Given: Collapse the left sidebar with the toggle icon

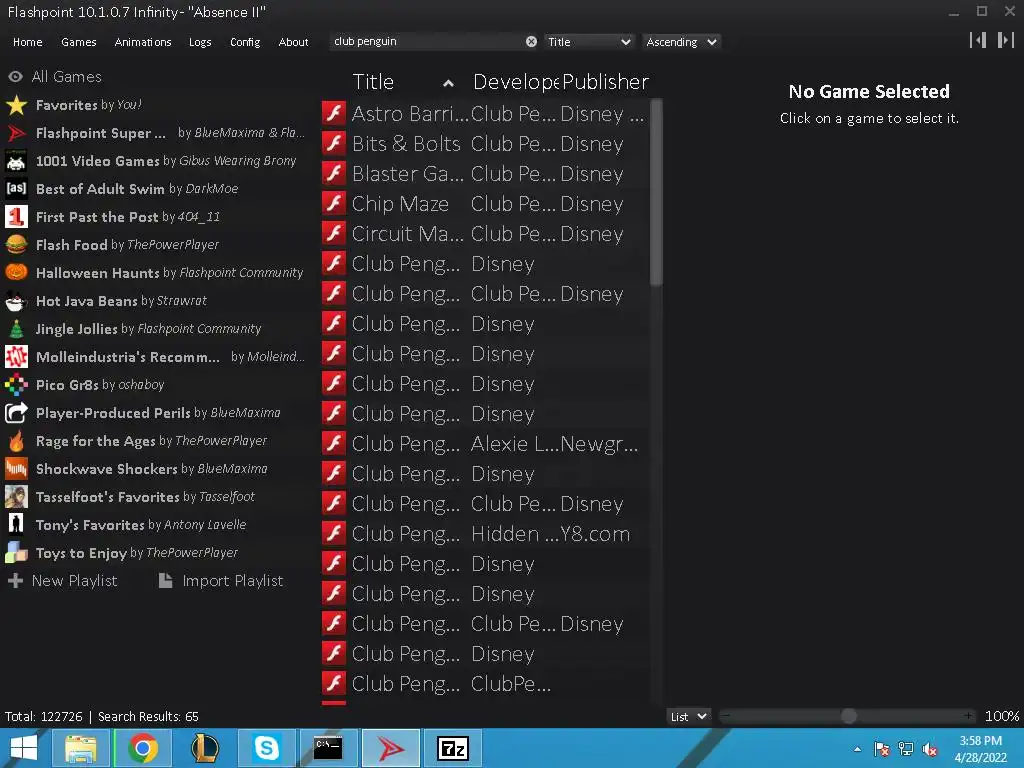Looking at the screenshot, I should (978, 40).
